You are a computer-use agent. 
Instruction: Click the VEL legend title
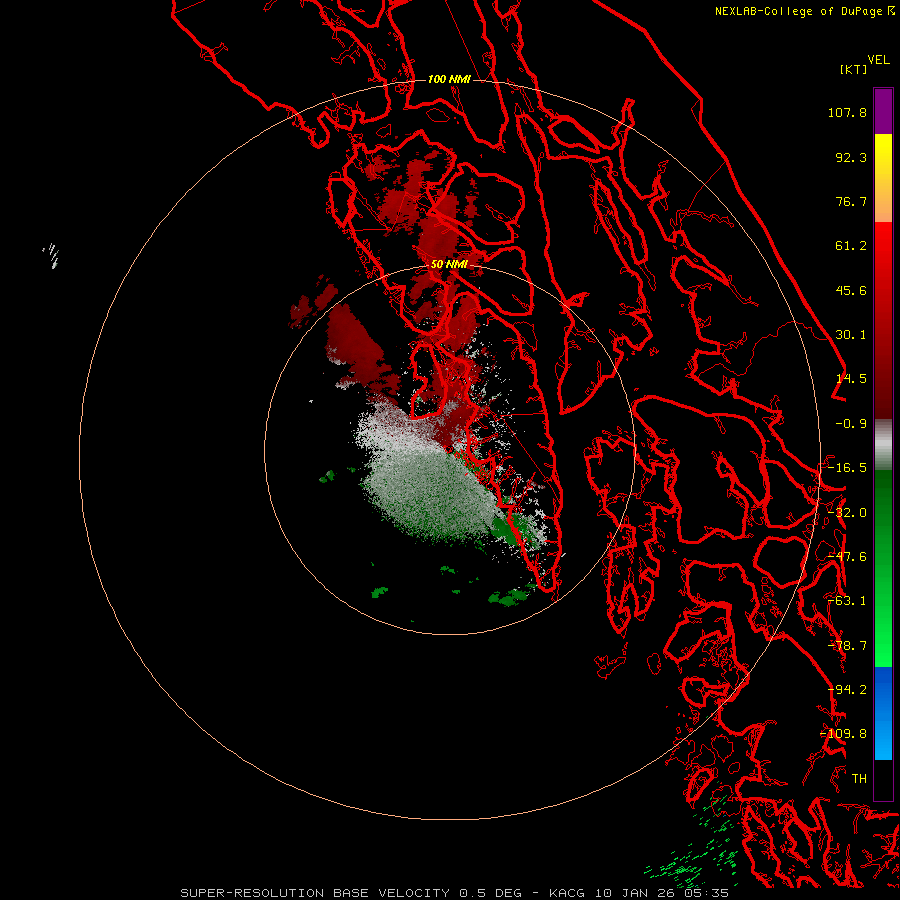878,60
